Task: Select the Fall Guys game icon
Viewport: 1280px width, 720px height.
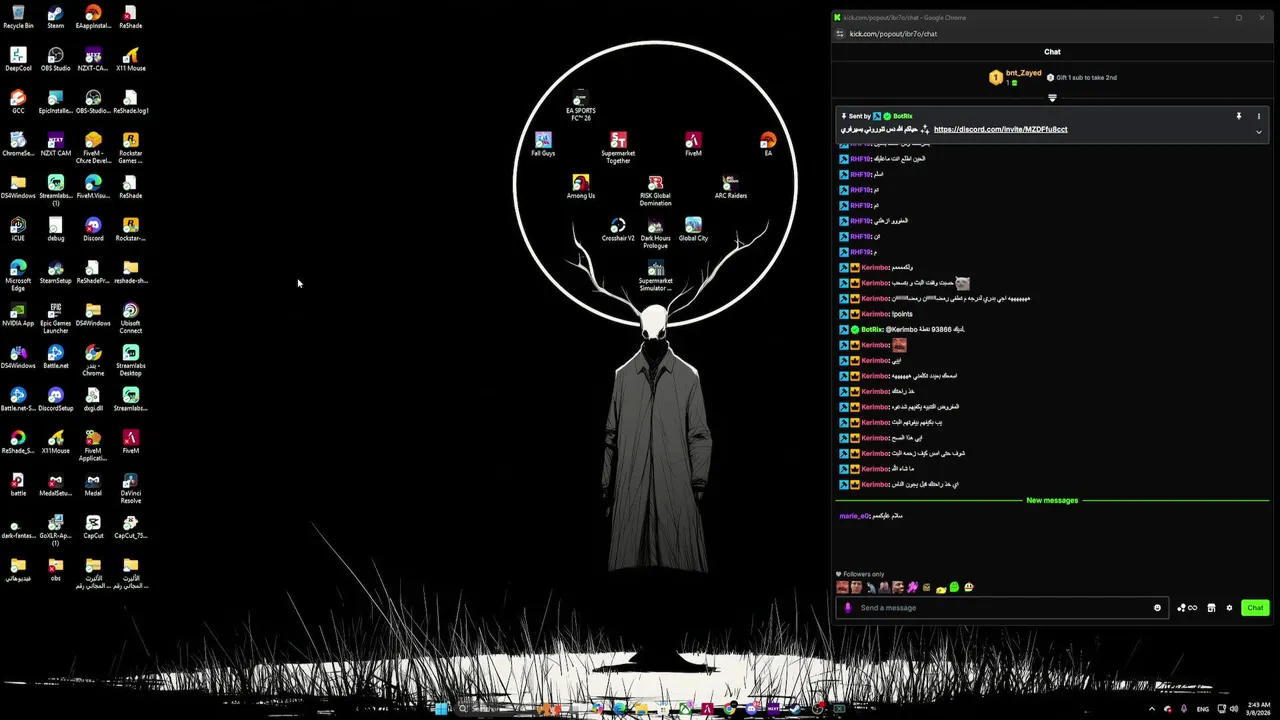Action: pyautogui.click(x=543, y=144)
